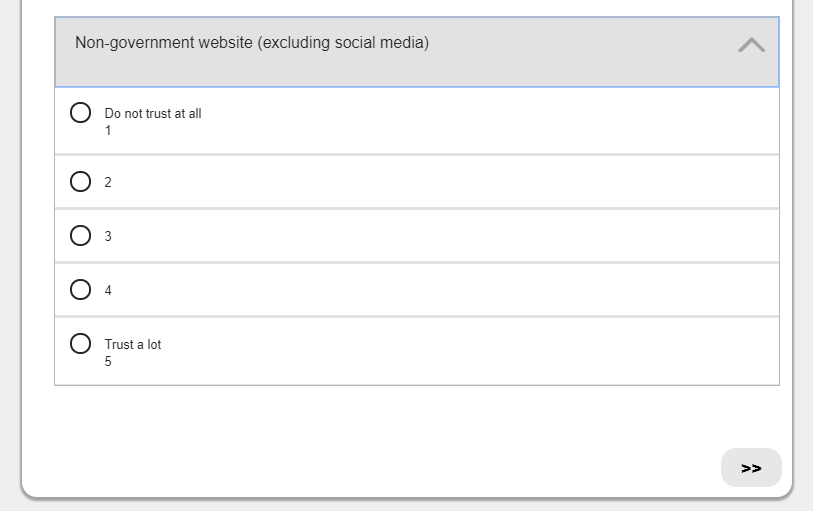The image size is (813, 511).
Task: Collapse the section using the chevron arrow
Action: coord(751,45)
